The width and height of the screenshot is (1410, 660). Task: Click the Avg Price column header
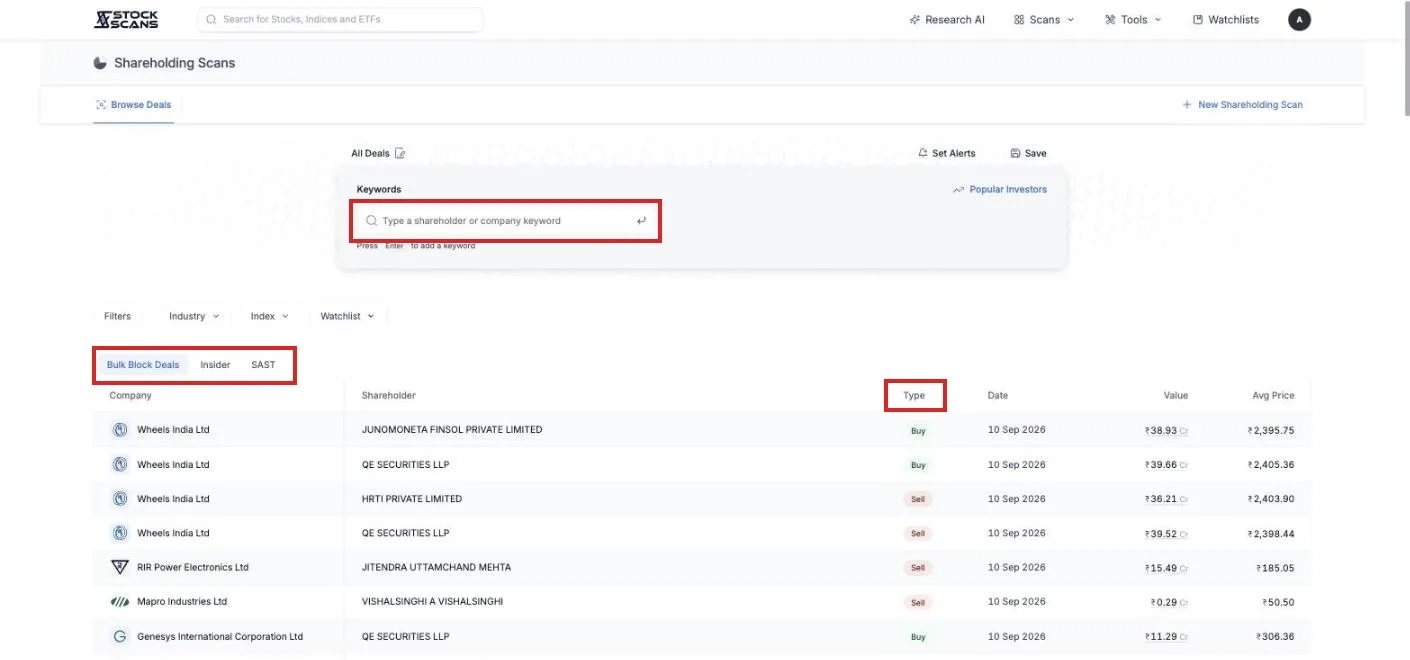(x=1273, y=396)
